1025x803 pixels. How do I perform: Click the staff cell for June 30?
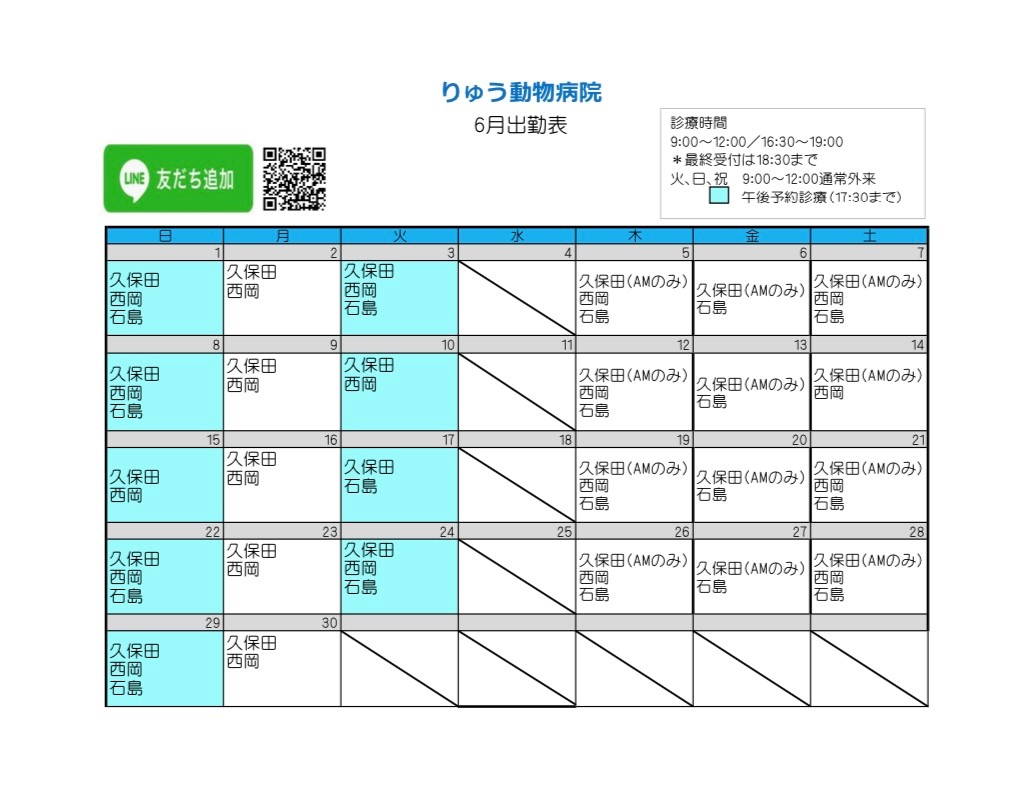(x=282, y=668)
